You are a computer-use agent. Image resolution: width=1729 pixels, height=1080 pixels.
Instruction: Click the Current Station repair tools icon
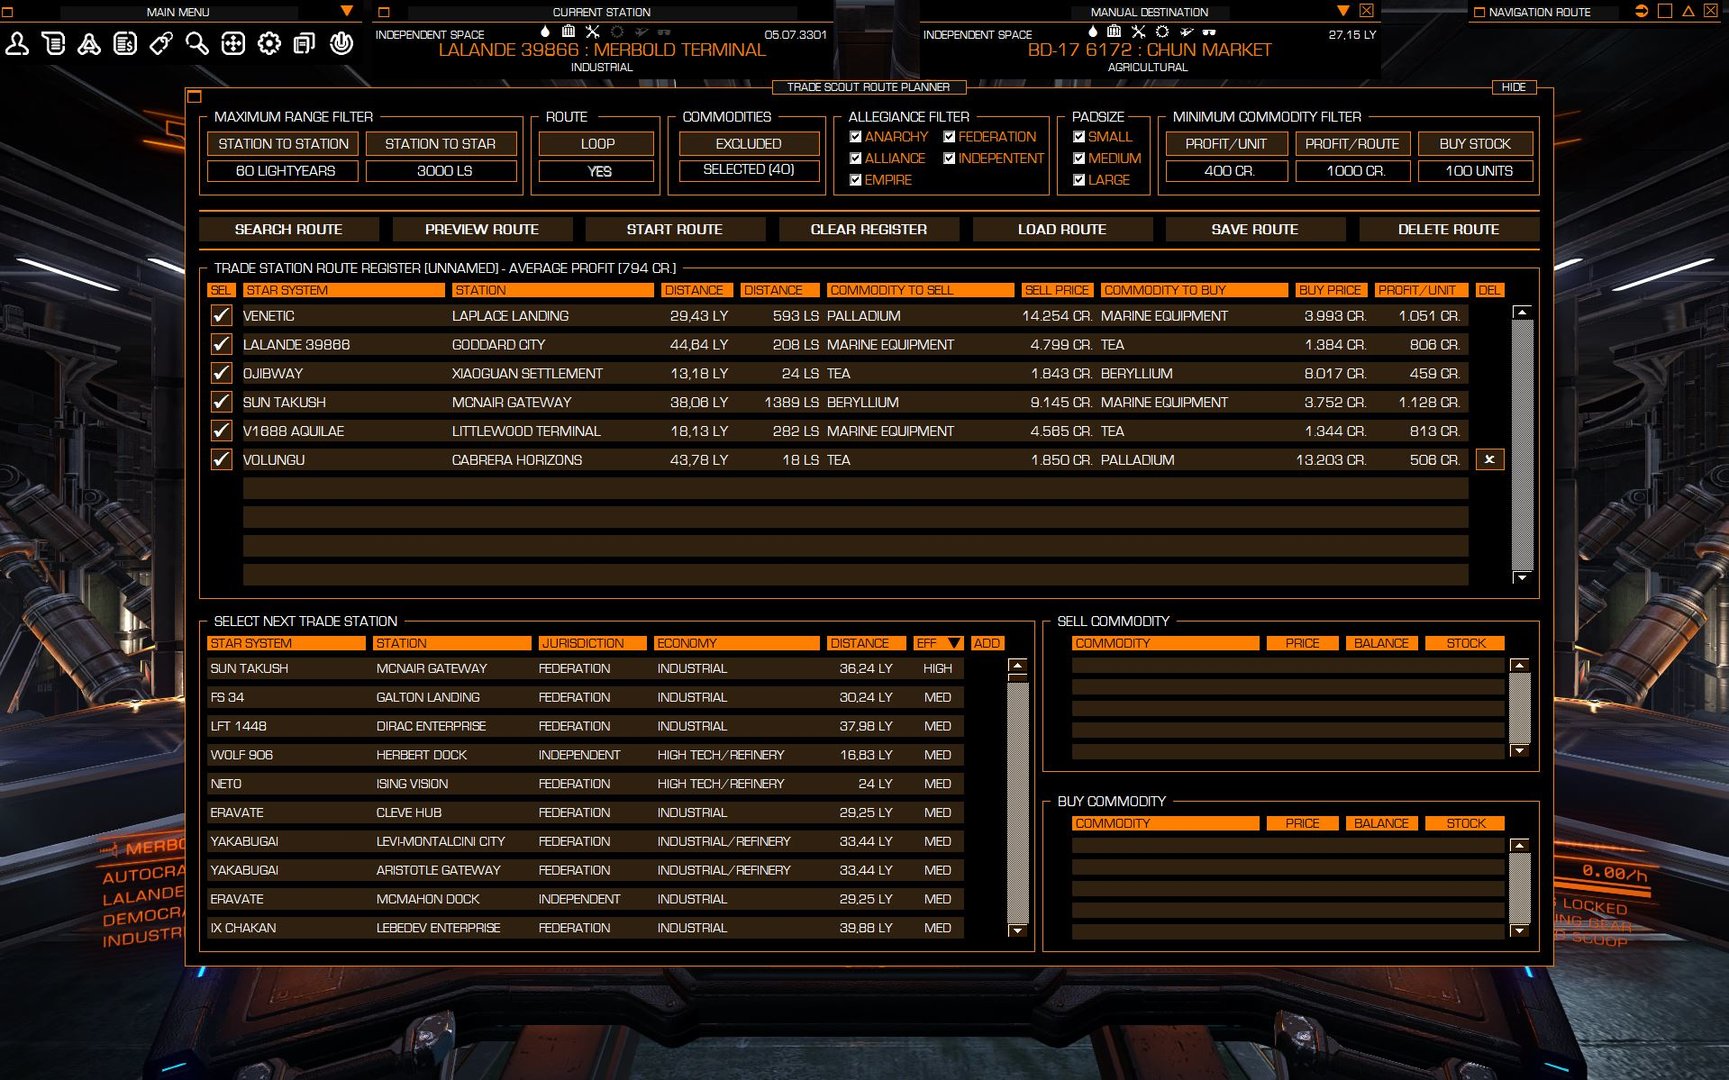(x=592, y=32)
